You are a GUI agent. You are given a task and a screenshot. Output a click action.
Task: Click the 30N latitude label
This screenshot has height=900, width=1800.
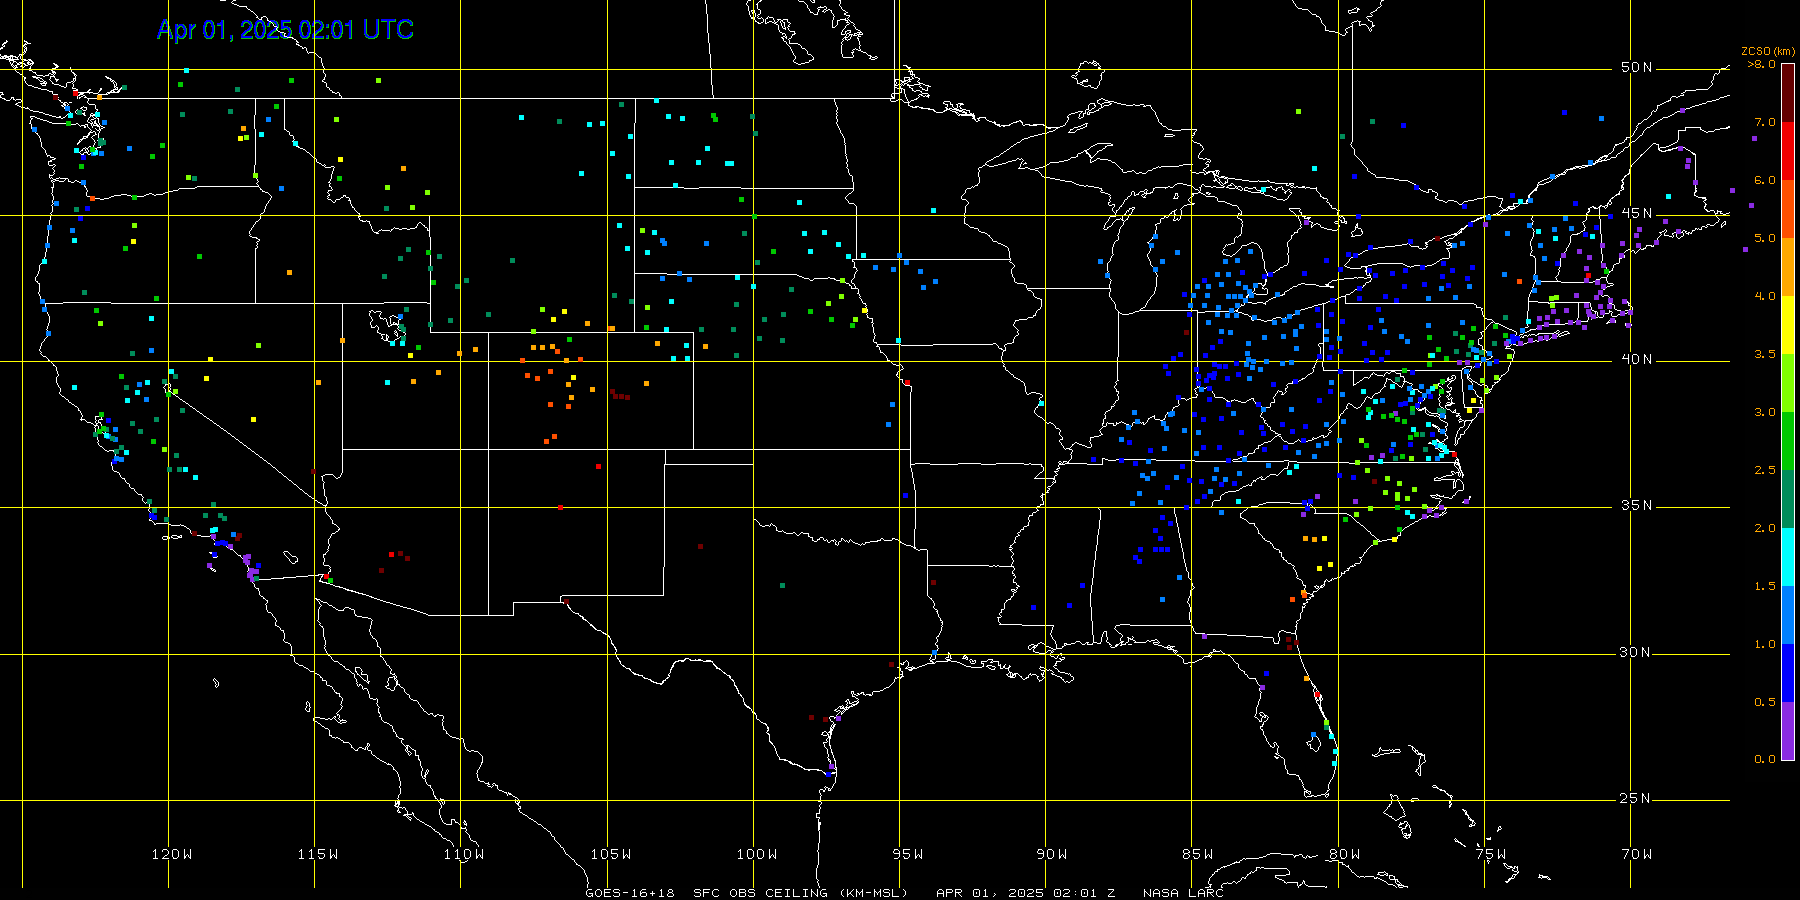click(x=1637, y=652)
